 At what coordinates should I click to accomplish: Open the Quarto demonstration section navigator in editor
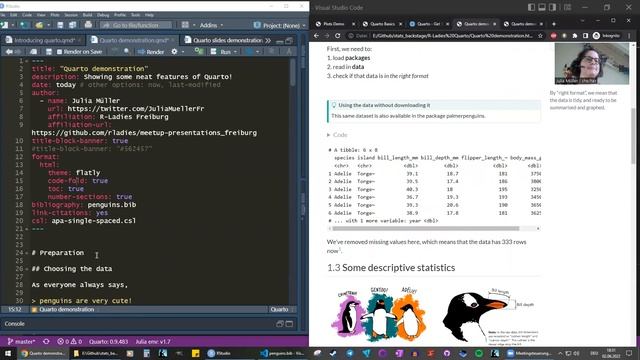(x=63, y=309)
